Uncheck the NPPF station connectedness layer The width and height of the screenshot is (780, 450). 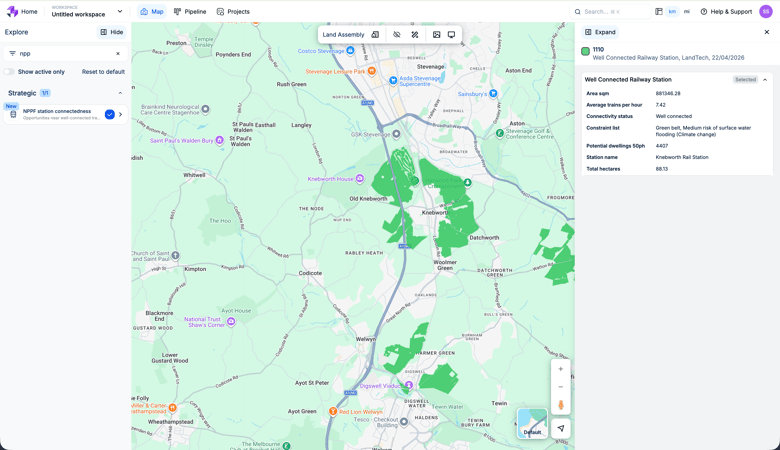point(109,114)
